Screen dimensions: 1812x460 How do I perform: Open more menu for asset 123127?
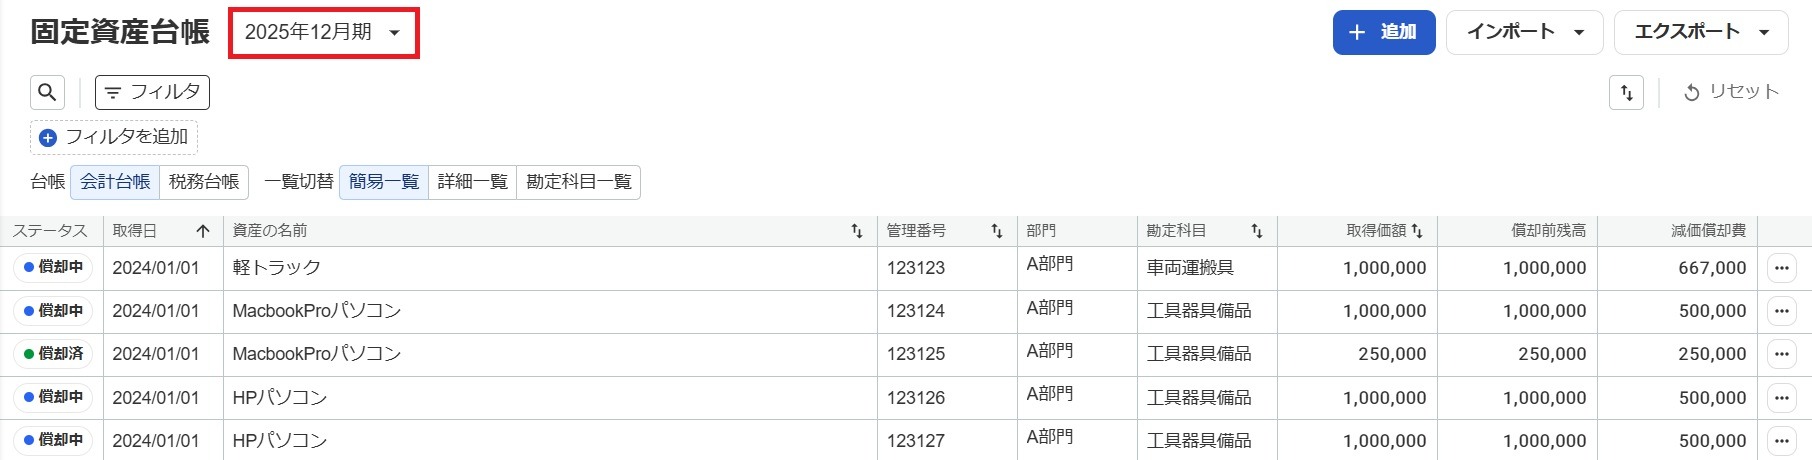tap(1782, 440)
